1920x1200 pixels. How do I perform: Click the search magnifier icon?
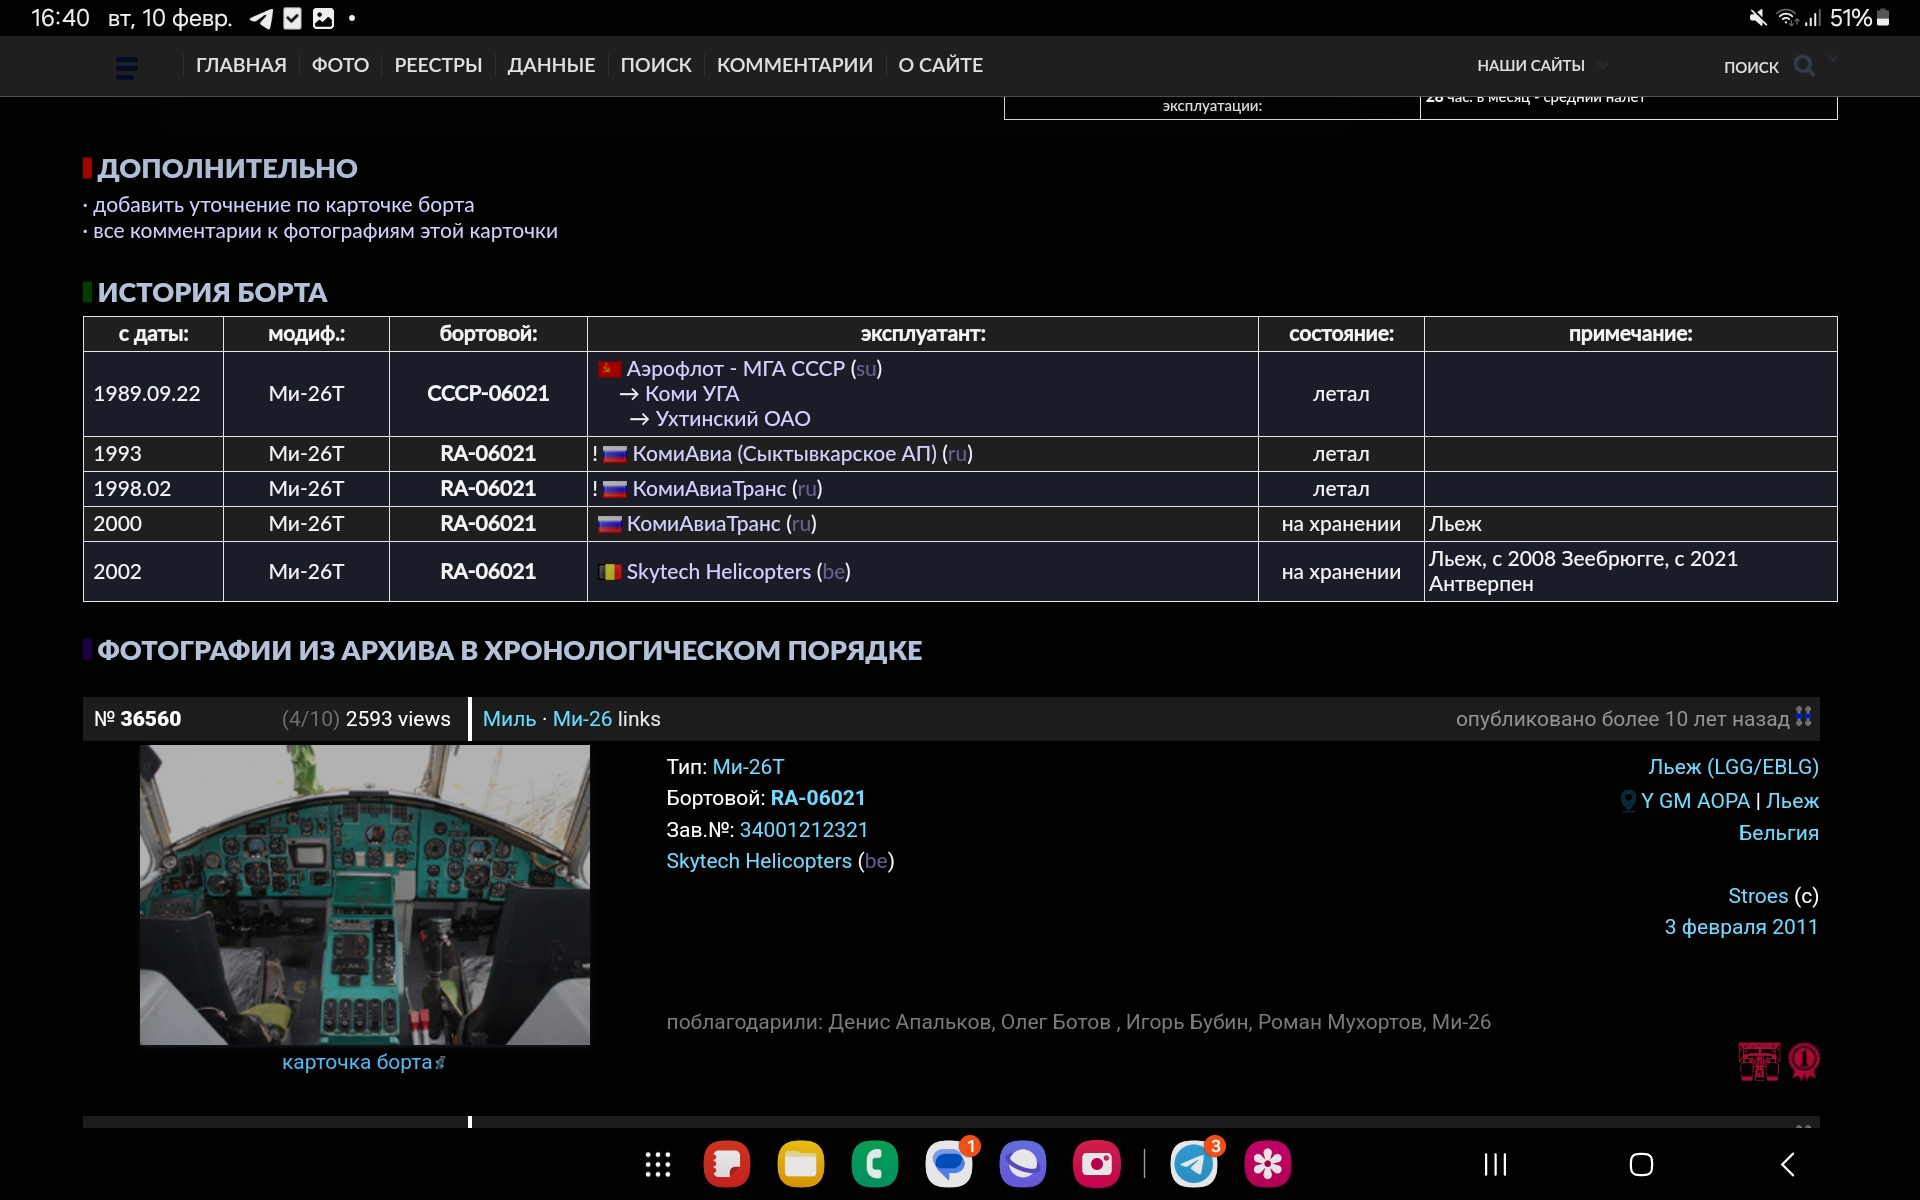[x=1804, y=66]
